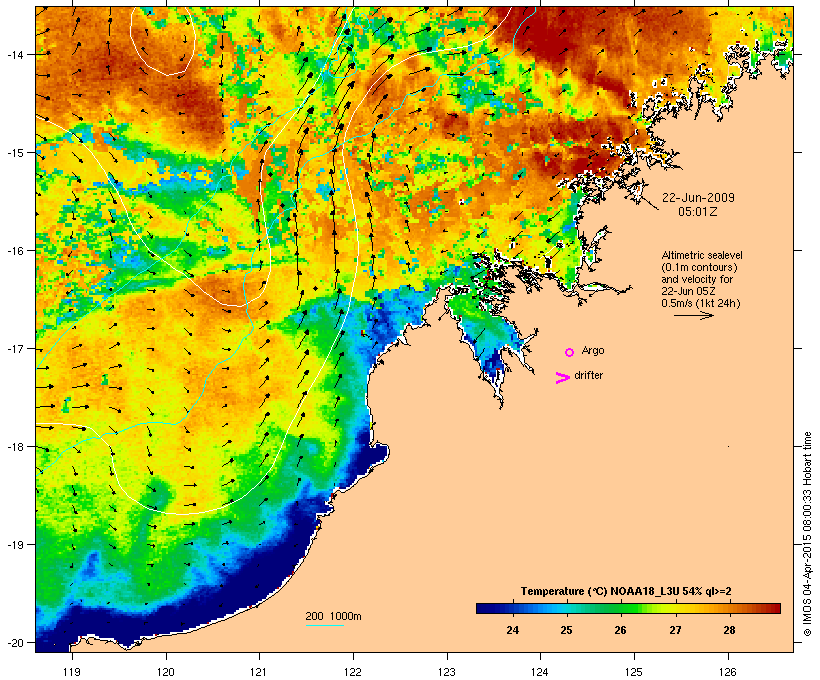
Task: Click the '05:01Z' time label
Action: pyautogui.click(x=698, y=212)
